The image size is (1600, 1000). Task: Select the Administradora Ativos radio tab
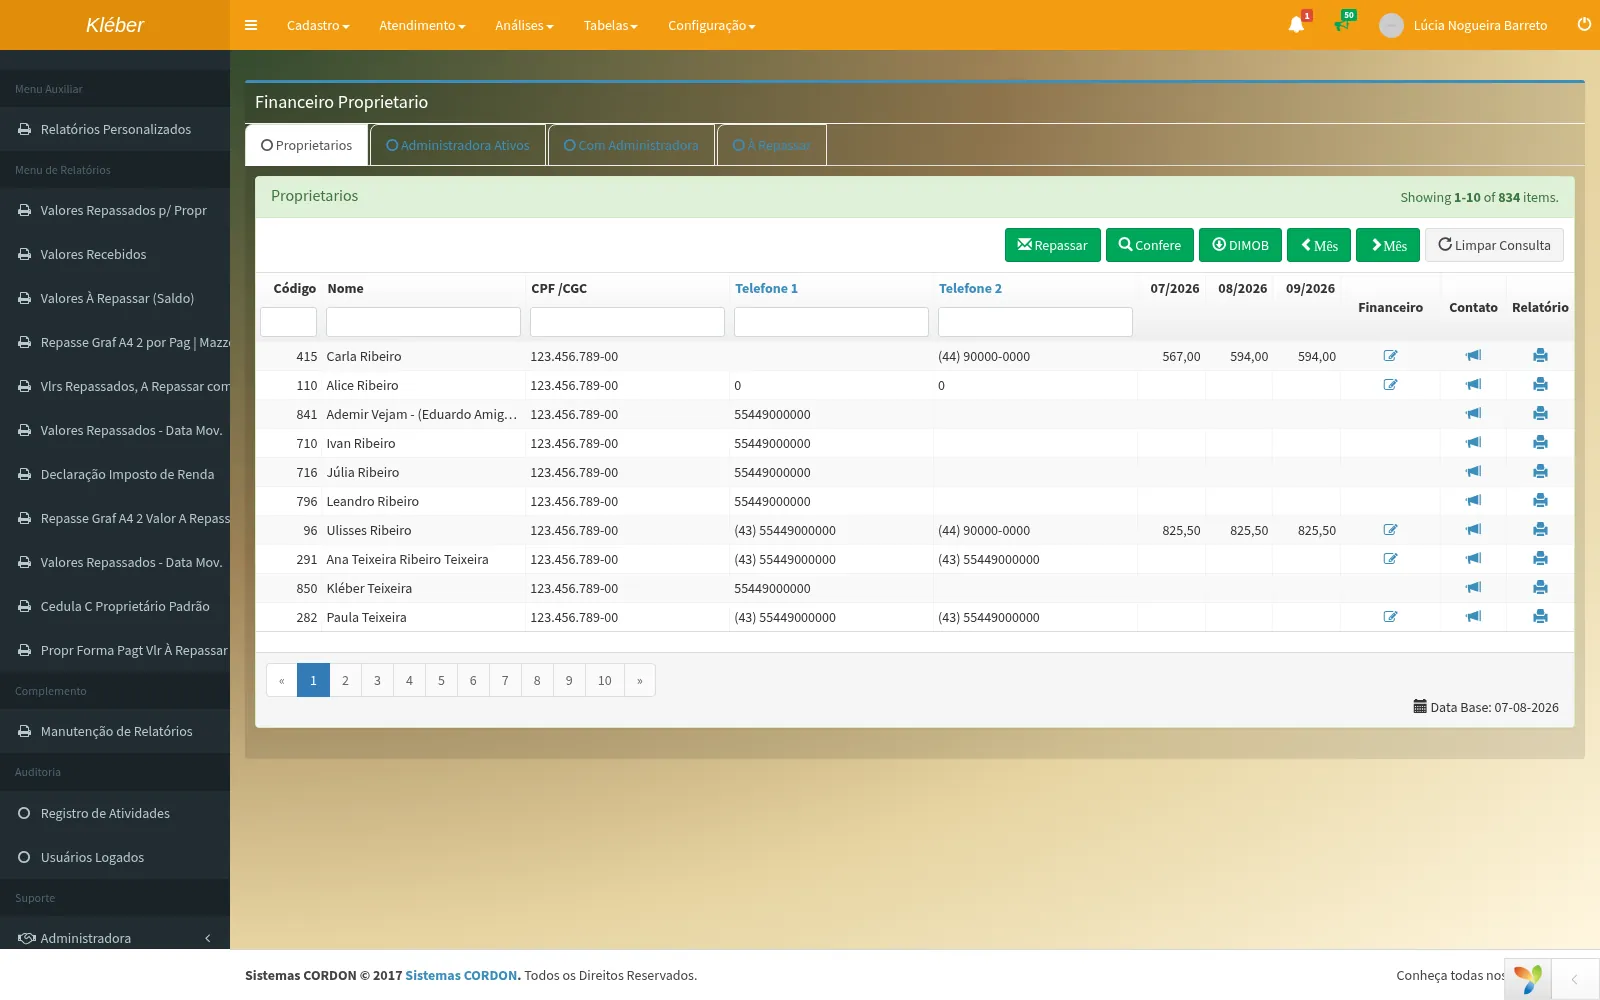[458, 145]
